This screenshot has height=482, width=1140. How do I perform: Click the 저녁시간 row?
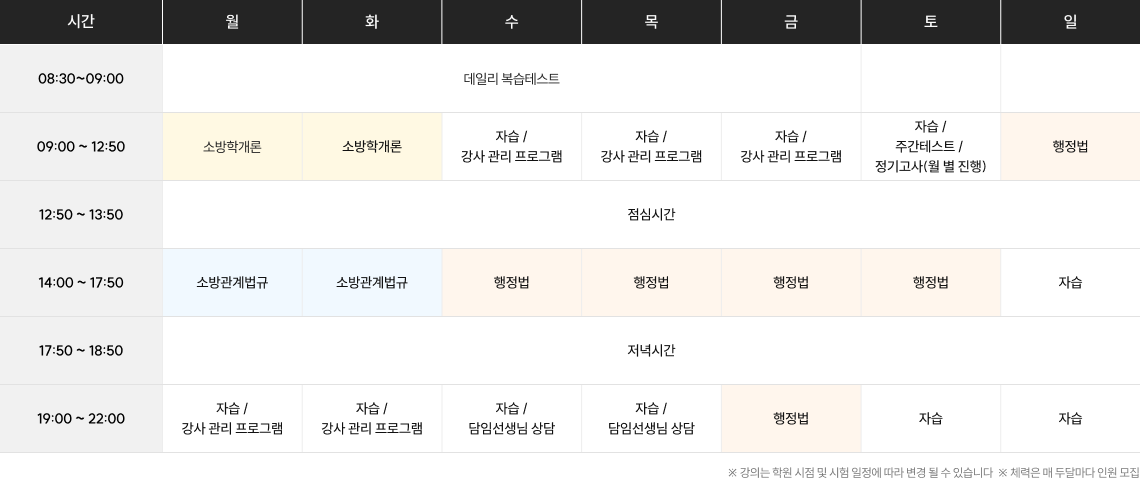click(651, 351)
